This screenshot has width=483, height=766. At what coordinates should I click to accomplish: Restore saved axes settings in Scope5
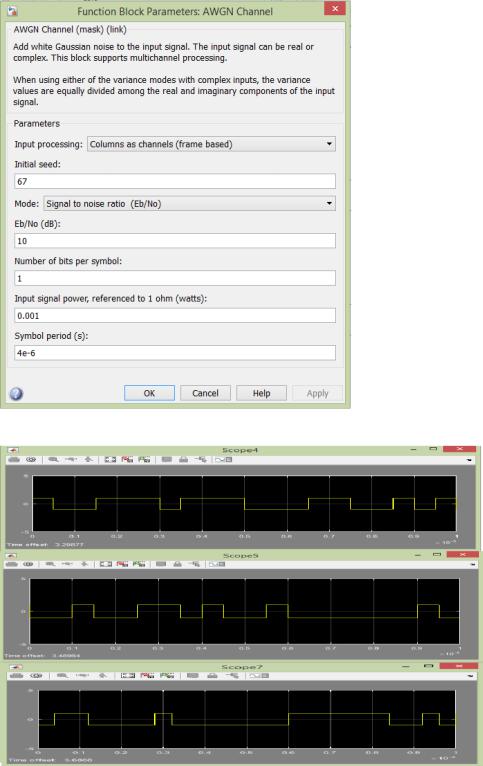tap(139, 564)
